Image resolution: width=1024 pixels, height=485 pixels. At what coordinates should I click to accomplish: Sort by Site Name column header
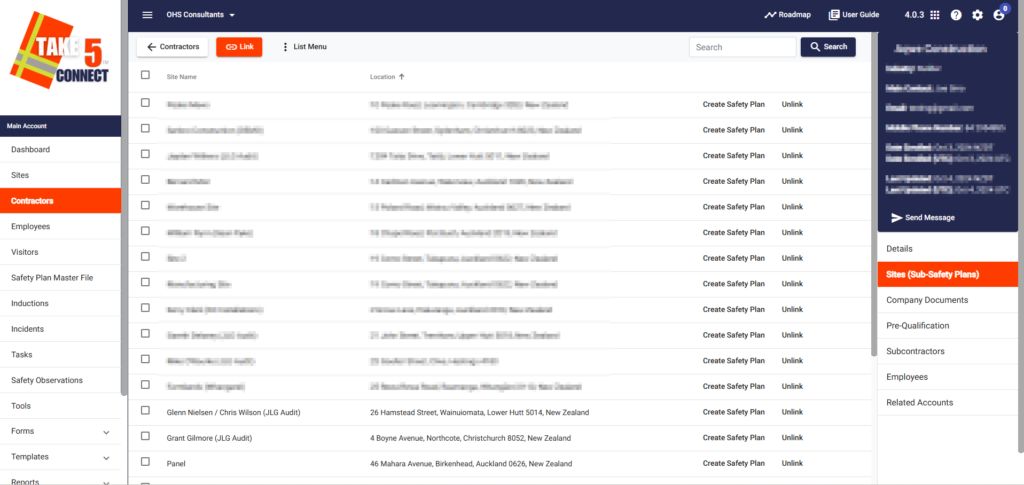pyautogui.click(x=182, y=77)
